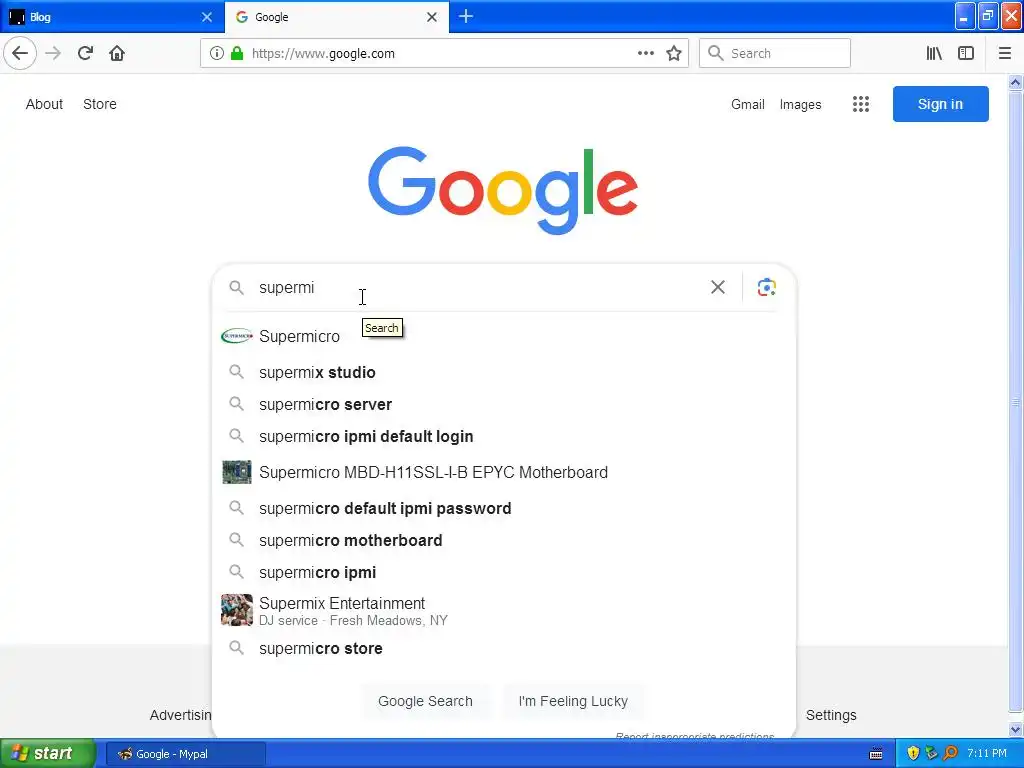The width and height of the screenshot is (1024, 768).
Task: Click I'm Feeling Lucky button
Action: (573, 701)
